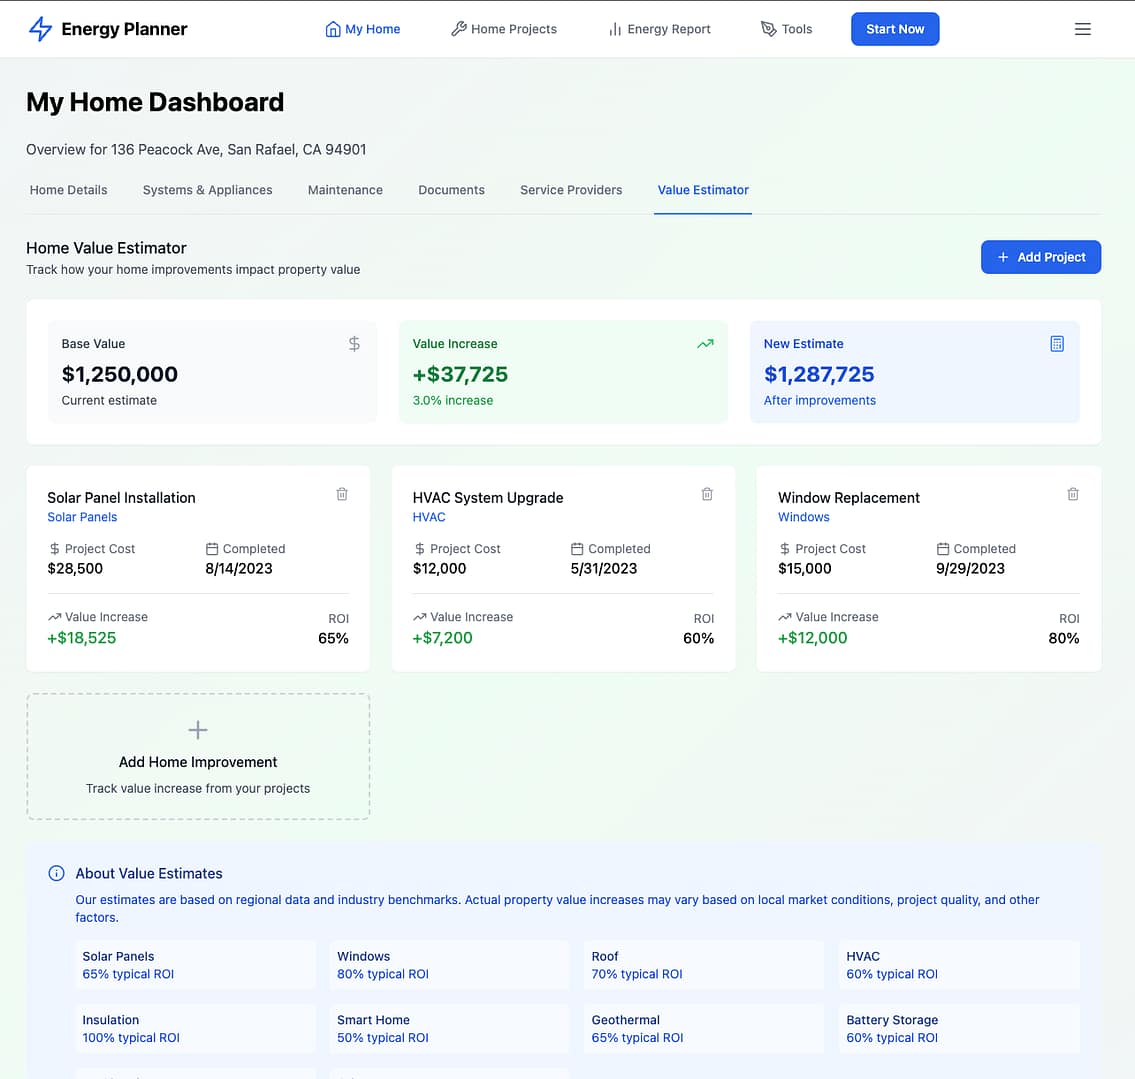
Task: Click the +$7,200 value increase
Action: pyautogui.click(x=442, y=638)
